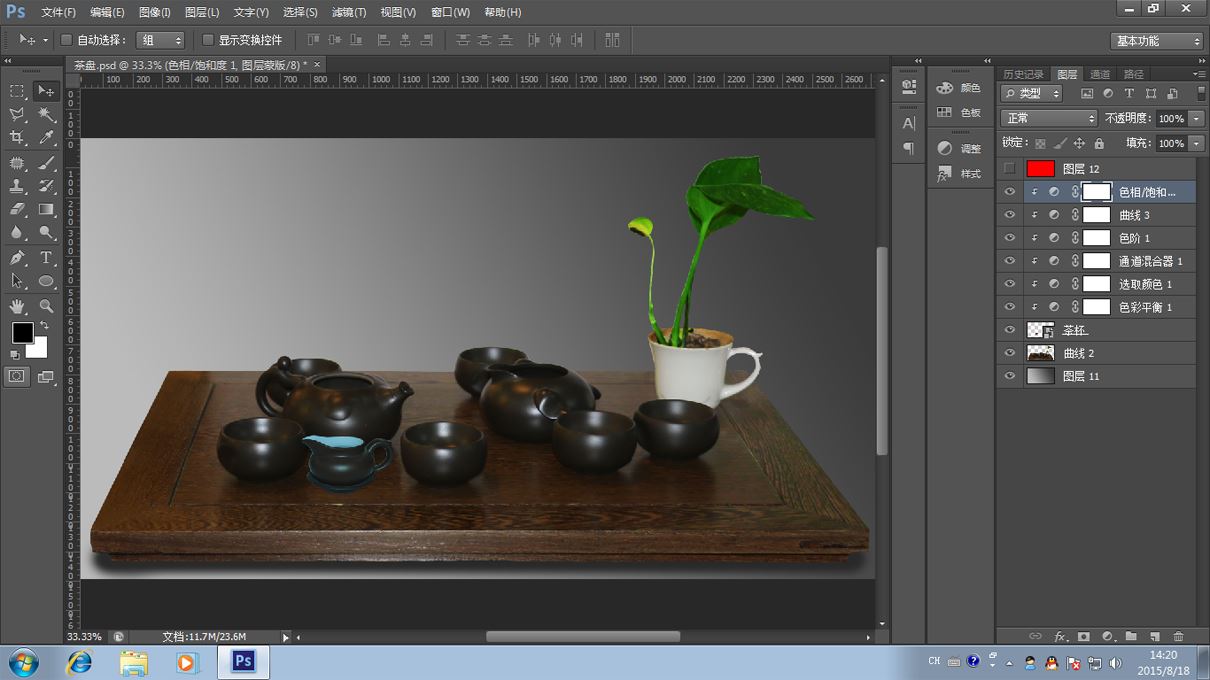Expand the 基本功能 workspace dropdown
Screen dimensions: 1210x680
point(1156,41)
